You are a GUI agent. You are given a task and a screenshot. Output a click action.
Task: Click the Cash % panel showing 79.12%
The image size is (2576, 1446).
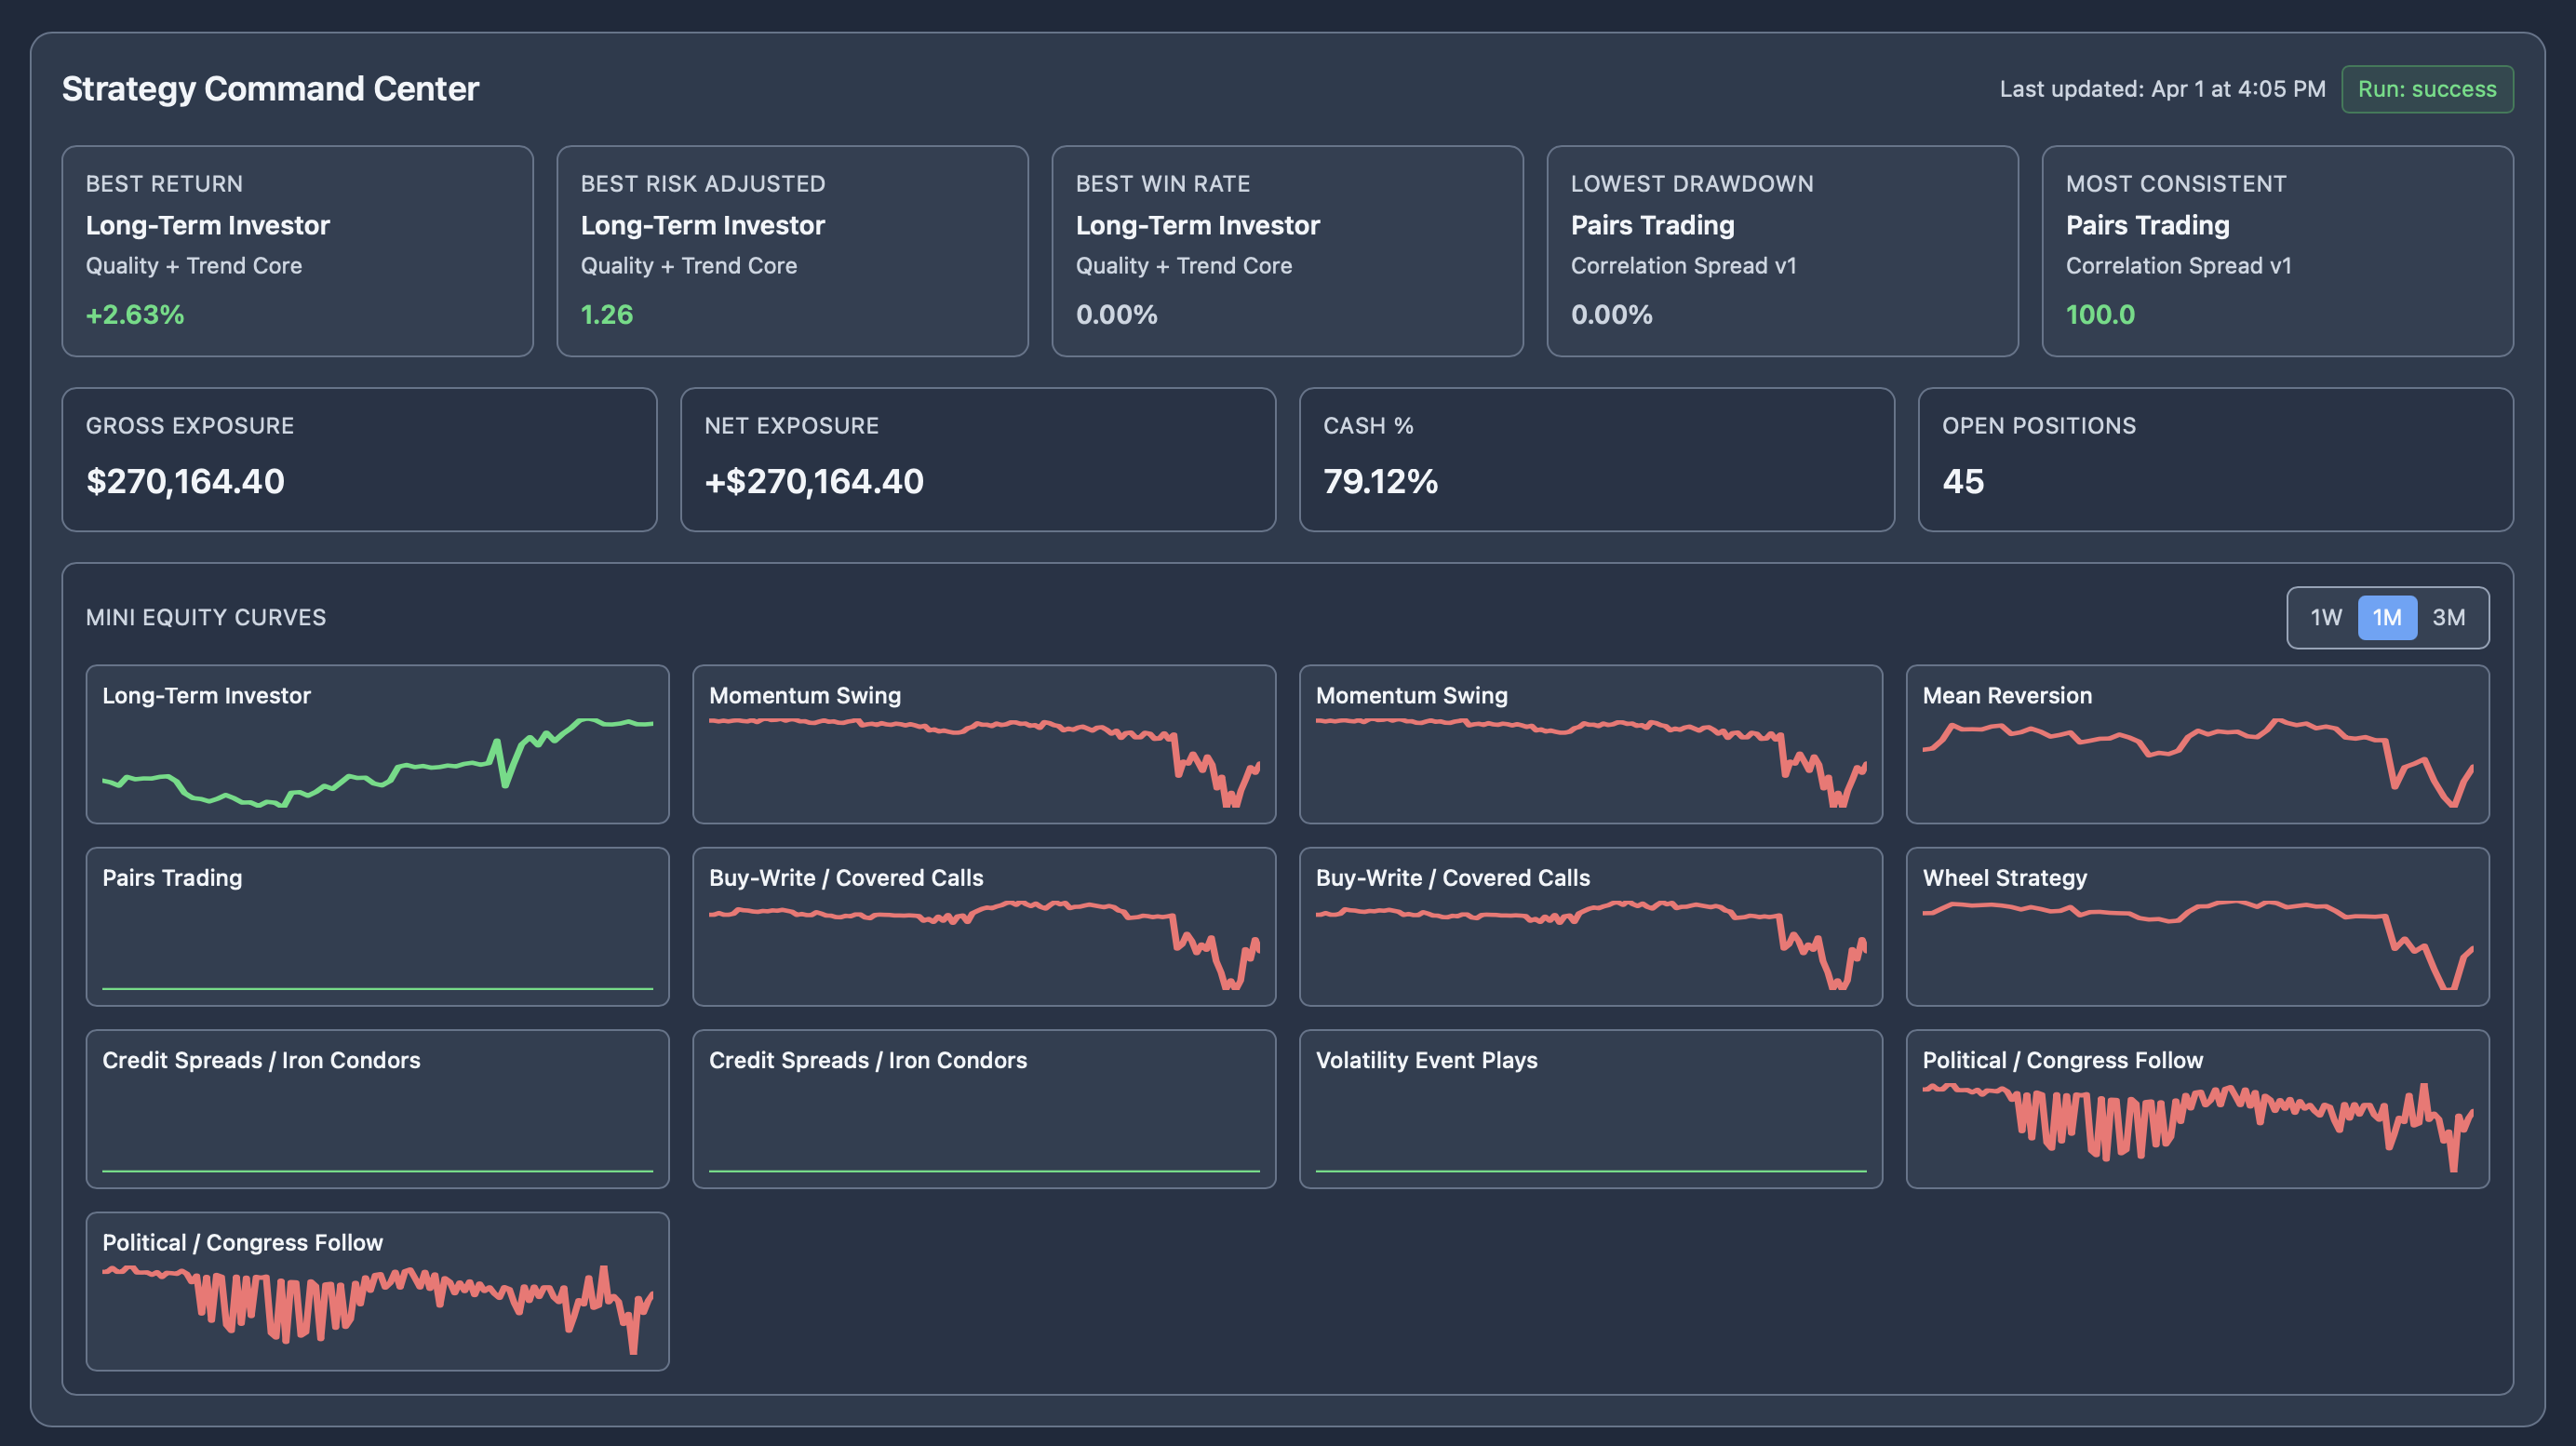[x=1596, y=459]
